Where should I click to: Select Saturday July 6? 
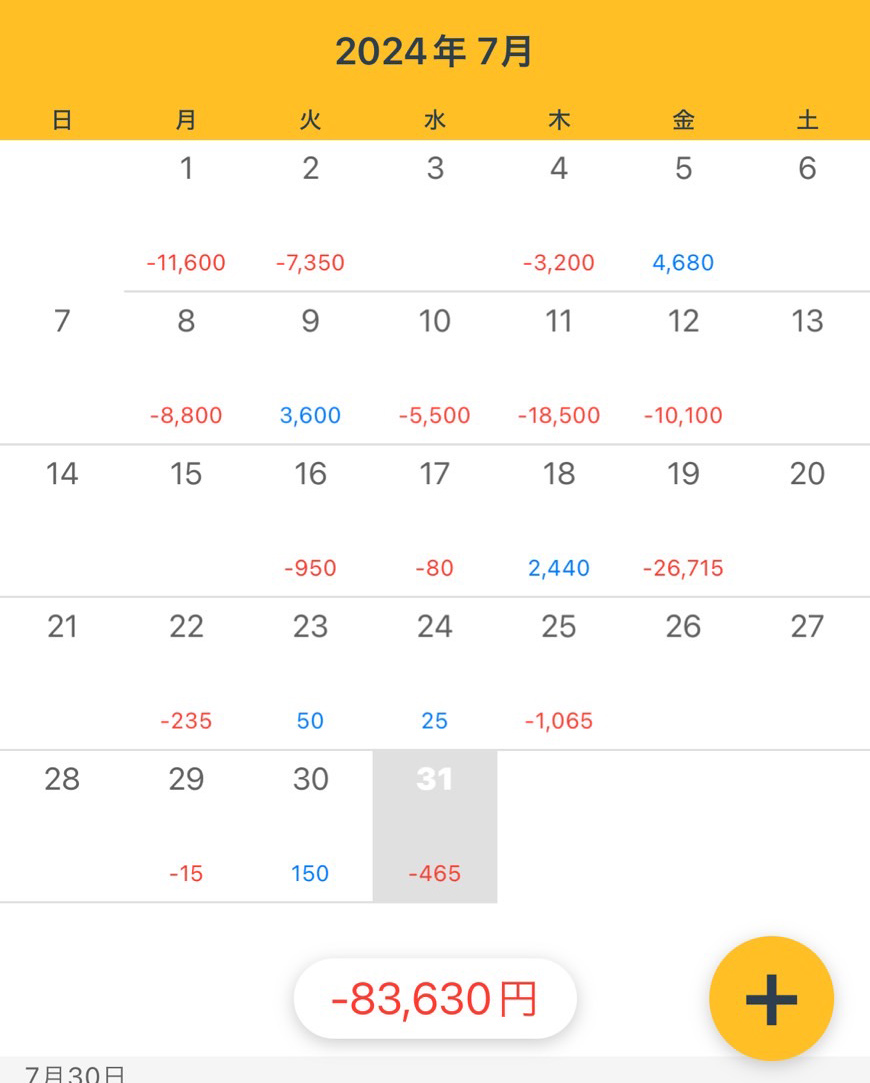(807, 215)
